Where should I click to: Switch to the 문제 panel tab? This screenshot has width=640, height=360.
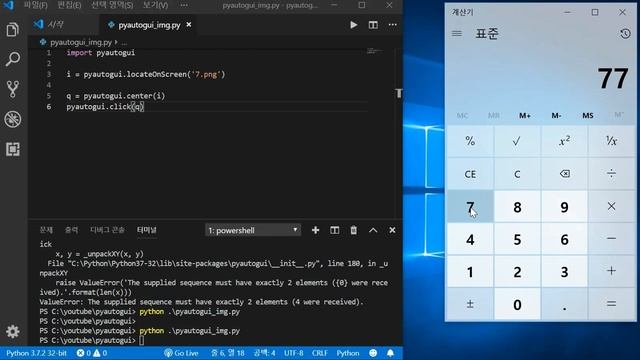click(46, 230)
